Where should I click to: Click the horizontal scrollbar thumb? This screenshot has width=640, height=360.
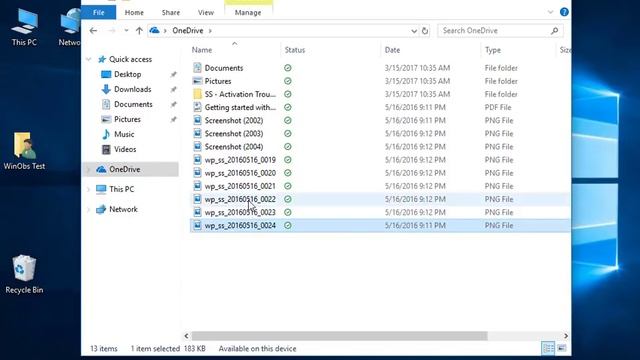coord(339,336)
